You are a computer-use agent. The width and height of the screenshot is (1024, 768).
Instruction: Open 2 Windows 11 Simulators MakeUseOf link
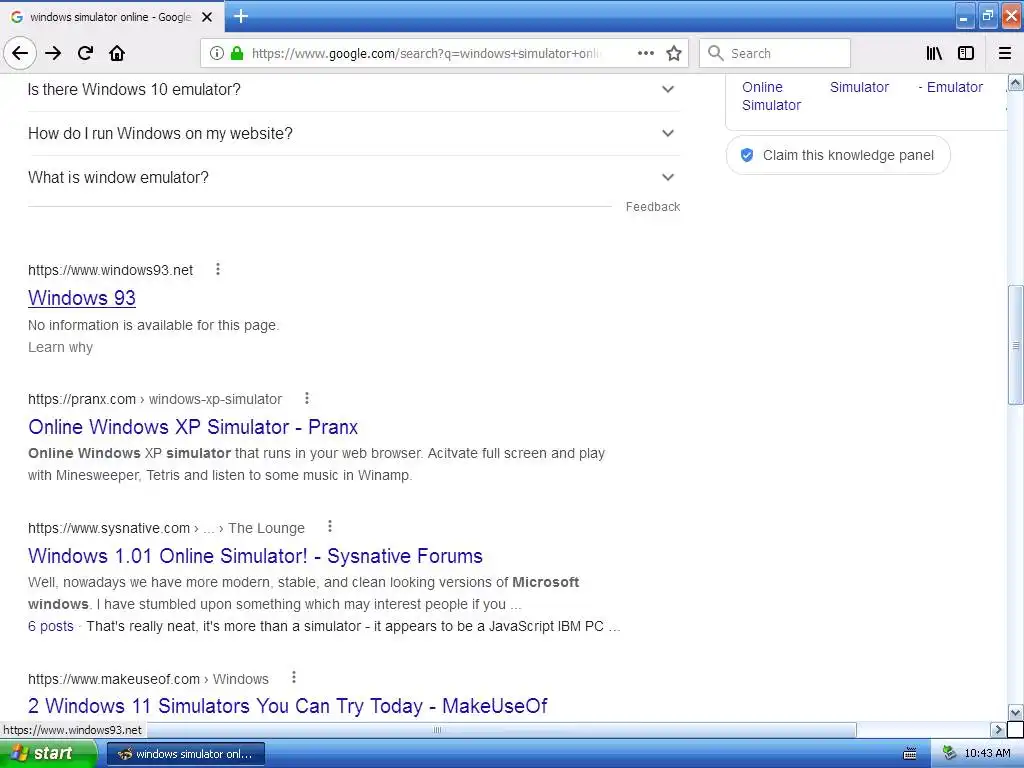[287, 706]
